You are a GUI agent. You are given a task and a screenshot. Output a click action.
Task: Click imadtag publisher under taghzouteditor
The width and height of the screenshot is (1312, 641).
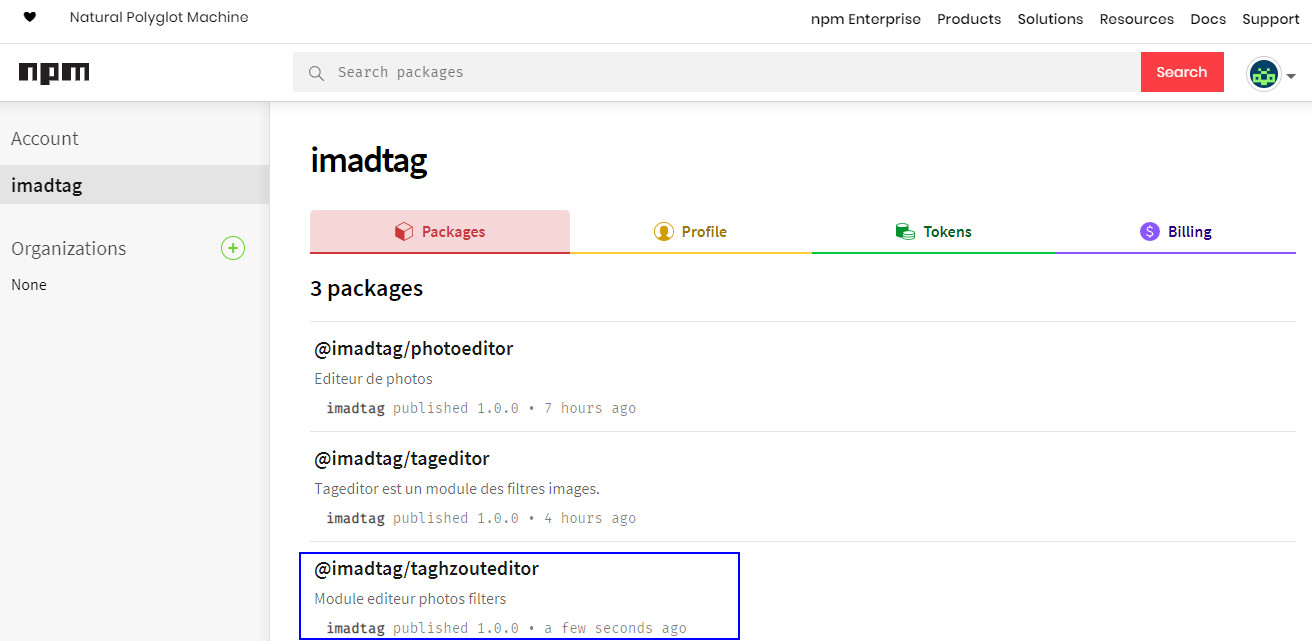(355, 628)
